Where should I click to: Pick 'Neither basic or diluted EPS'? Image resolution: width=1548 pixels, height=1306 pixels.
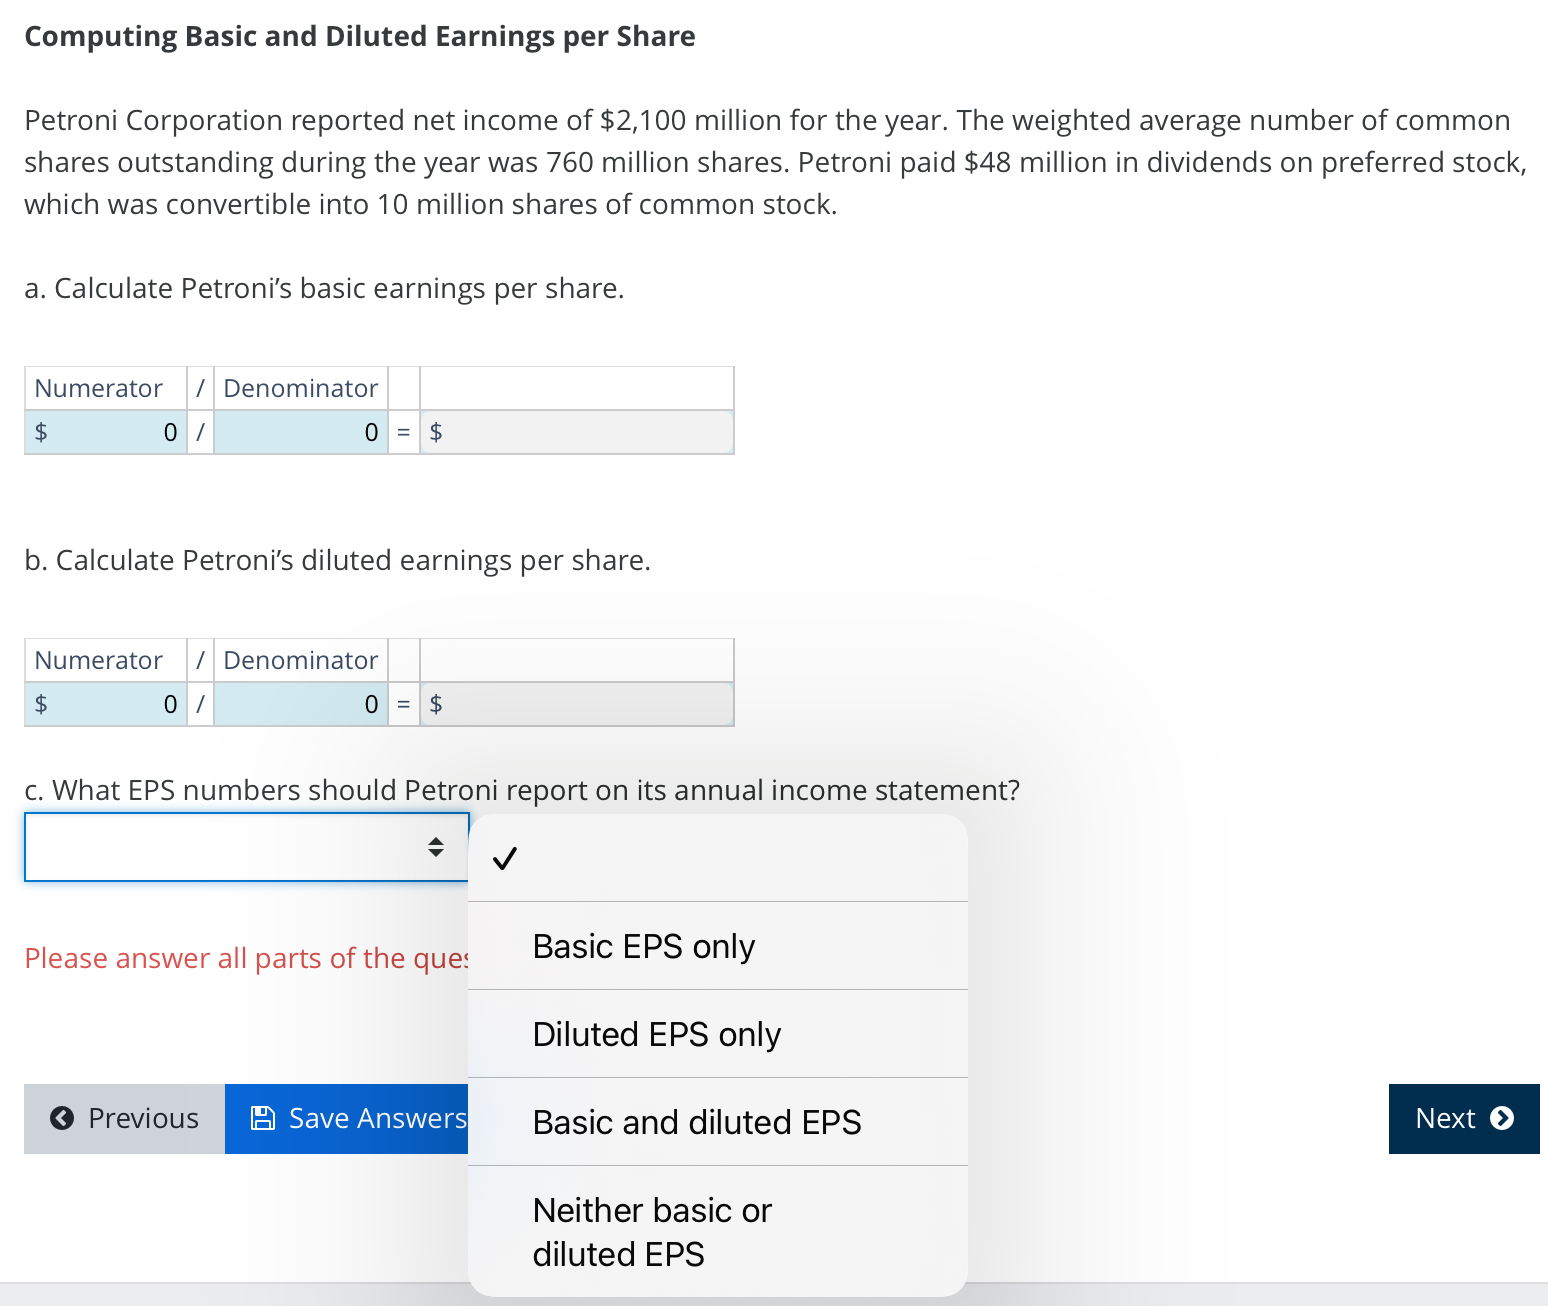tap(651, 1231)
